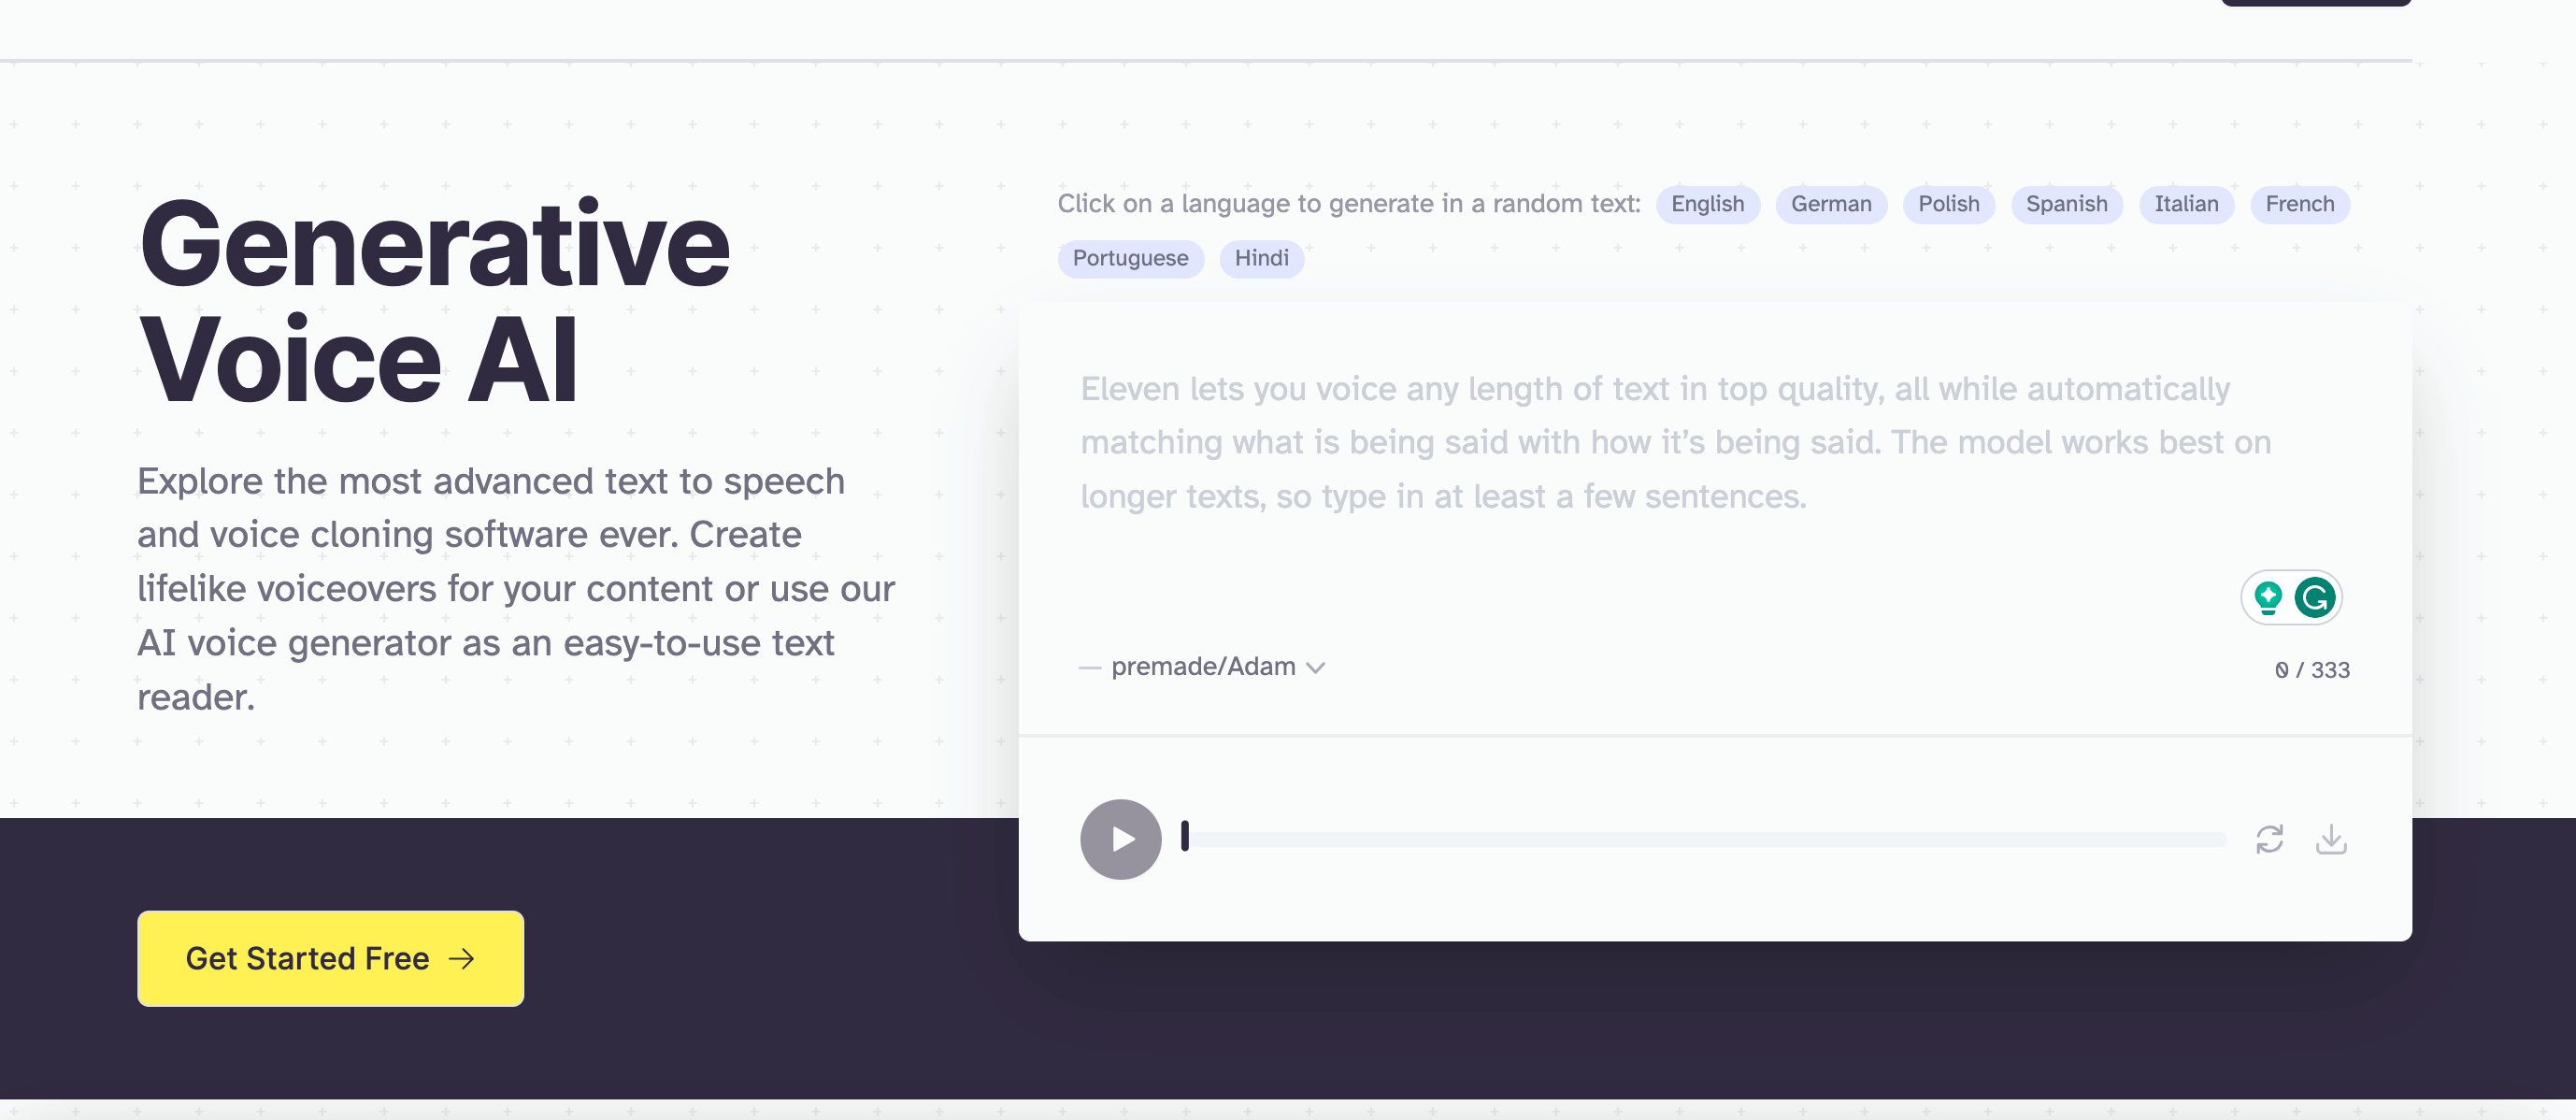
Task: Select the German language tag
Action: 1830,204
